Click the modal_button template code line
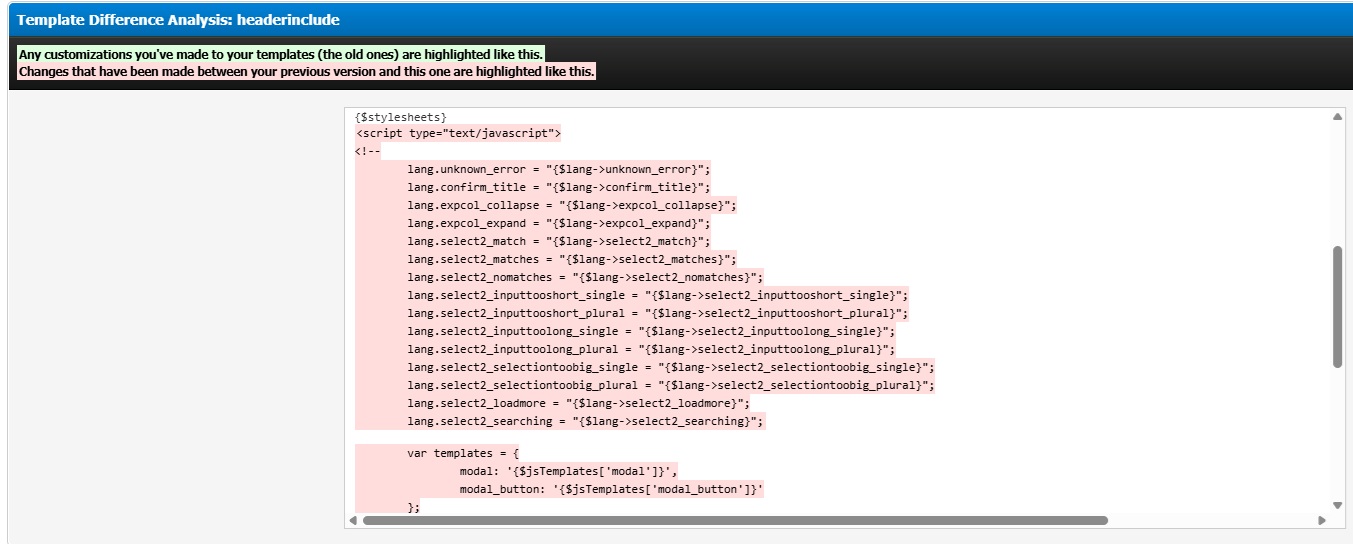Image resolution: width=1353 pixels, height=544 pixels. tap(611, 490)
